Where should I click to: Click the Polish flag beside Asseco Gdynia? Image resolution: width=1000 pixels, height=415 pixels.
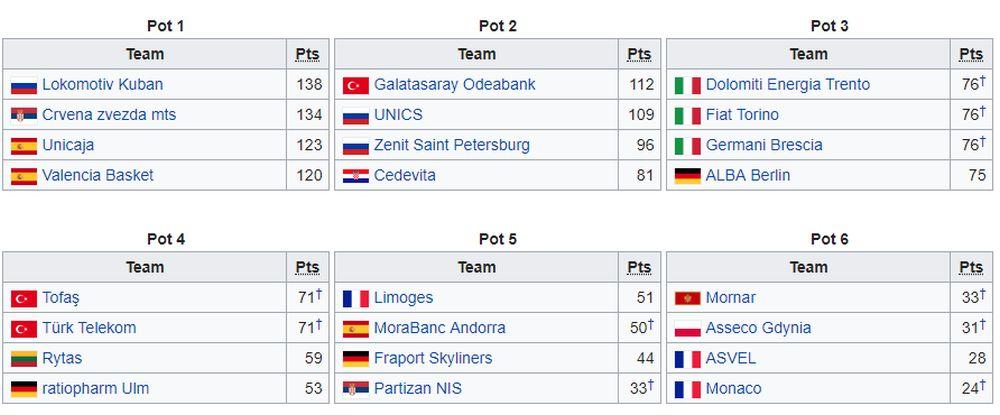tap(687, 328)
